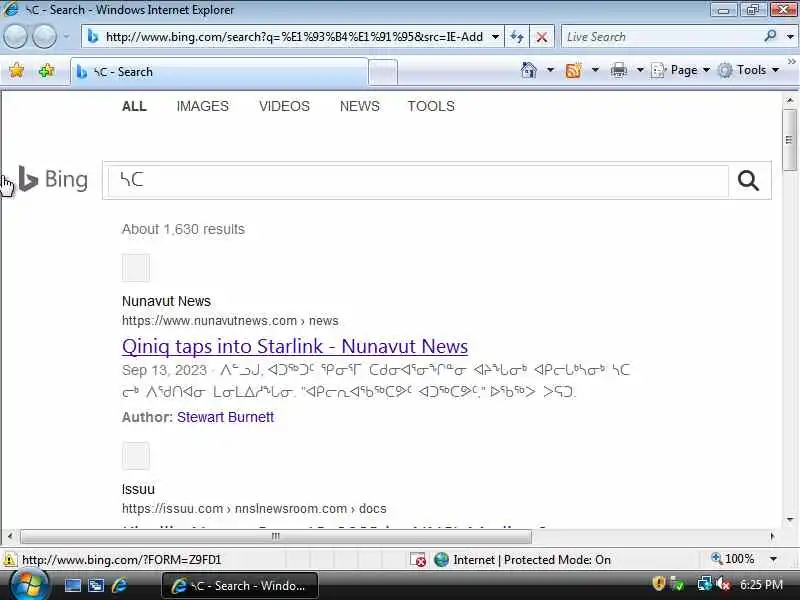This screenshot has width=800, height=600.
Task: Click the Print icon
Action: [x=618, y=70]
